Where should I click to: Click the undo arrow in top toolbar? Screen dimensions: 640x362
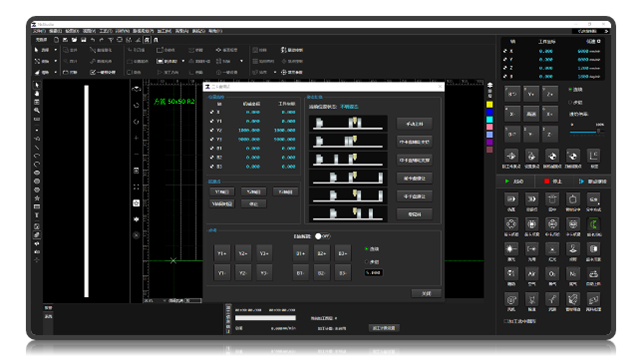tap(93, 40)
